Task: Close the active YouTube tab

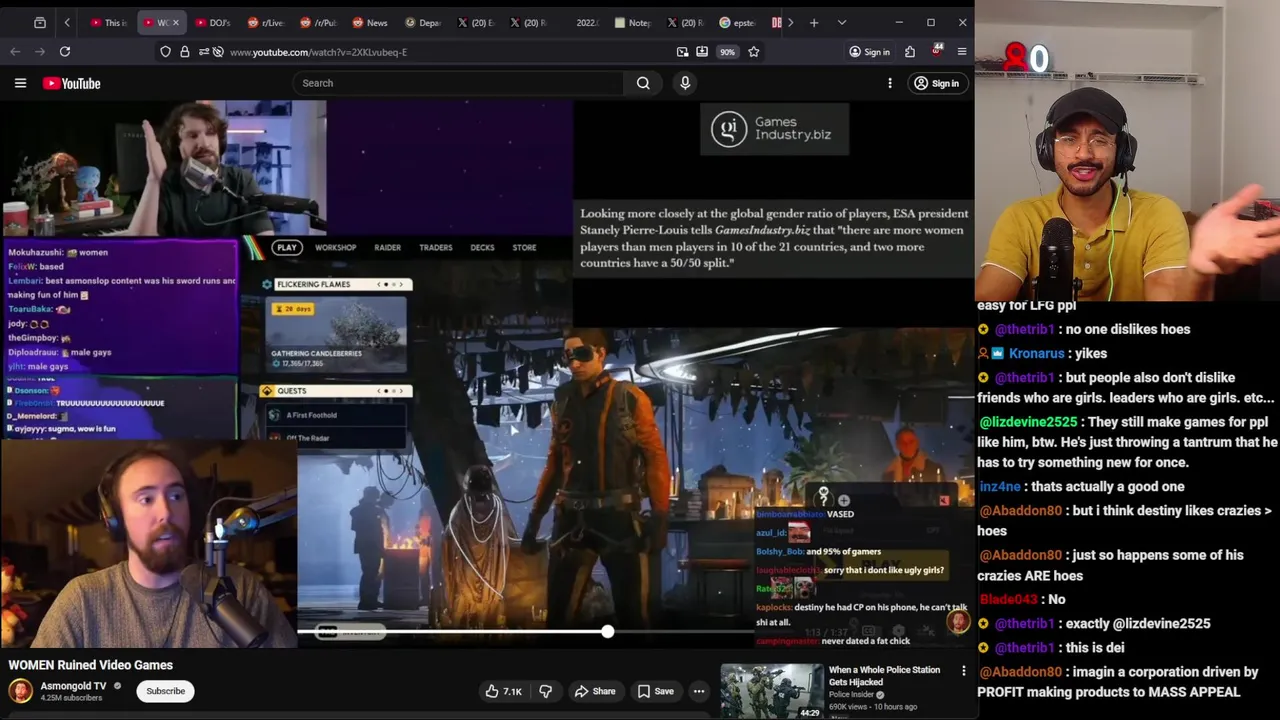Action: coord(176,22)
